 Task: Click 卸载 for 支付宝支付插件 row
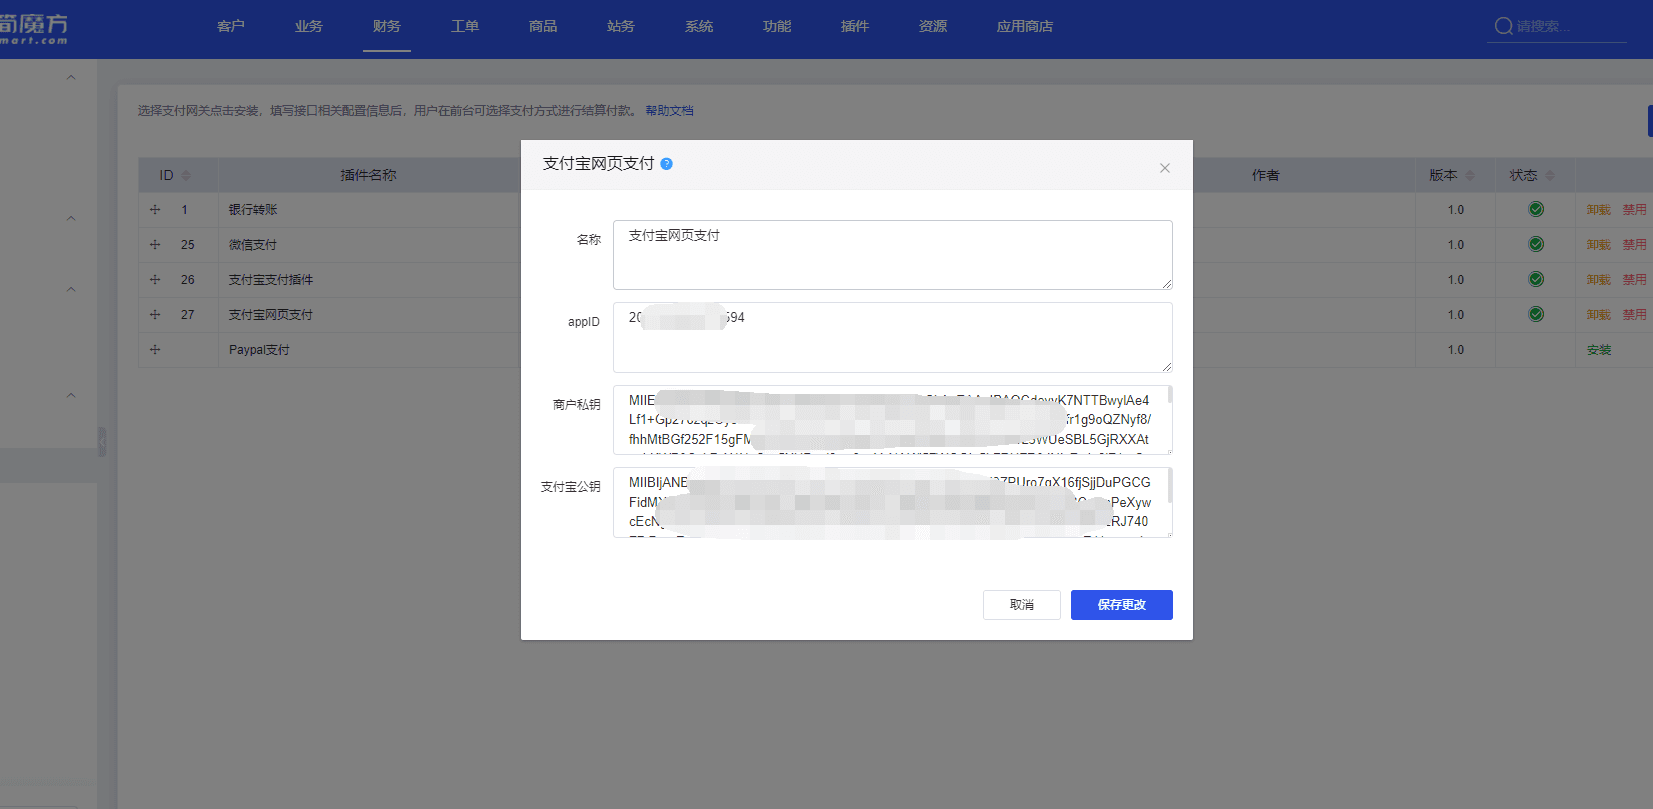pyautogui.click(x=1599, y=280)
